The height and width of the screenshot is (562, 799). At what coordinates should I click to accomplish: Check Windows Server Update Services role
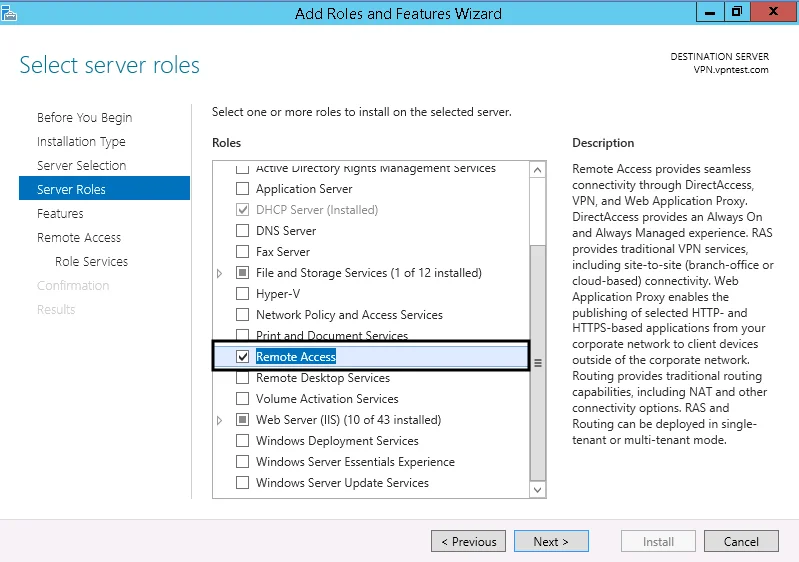coord(243,483)
